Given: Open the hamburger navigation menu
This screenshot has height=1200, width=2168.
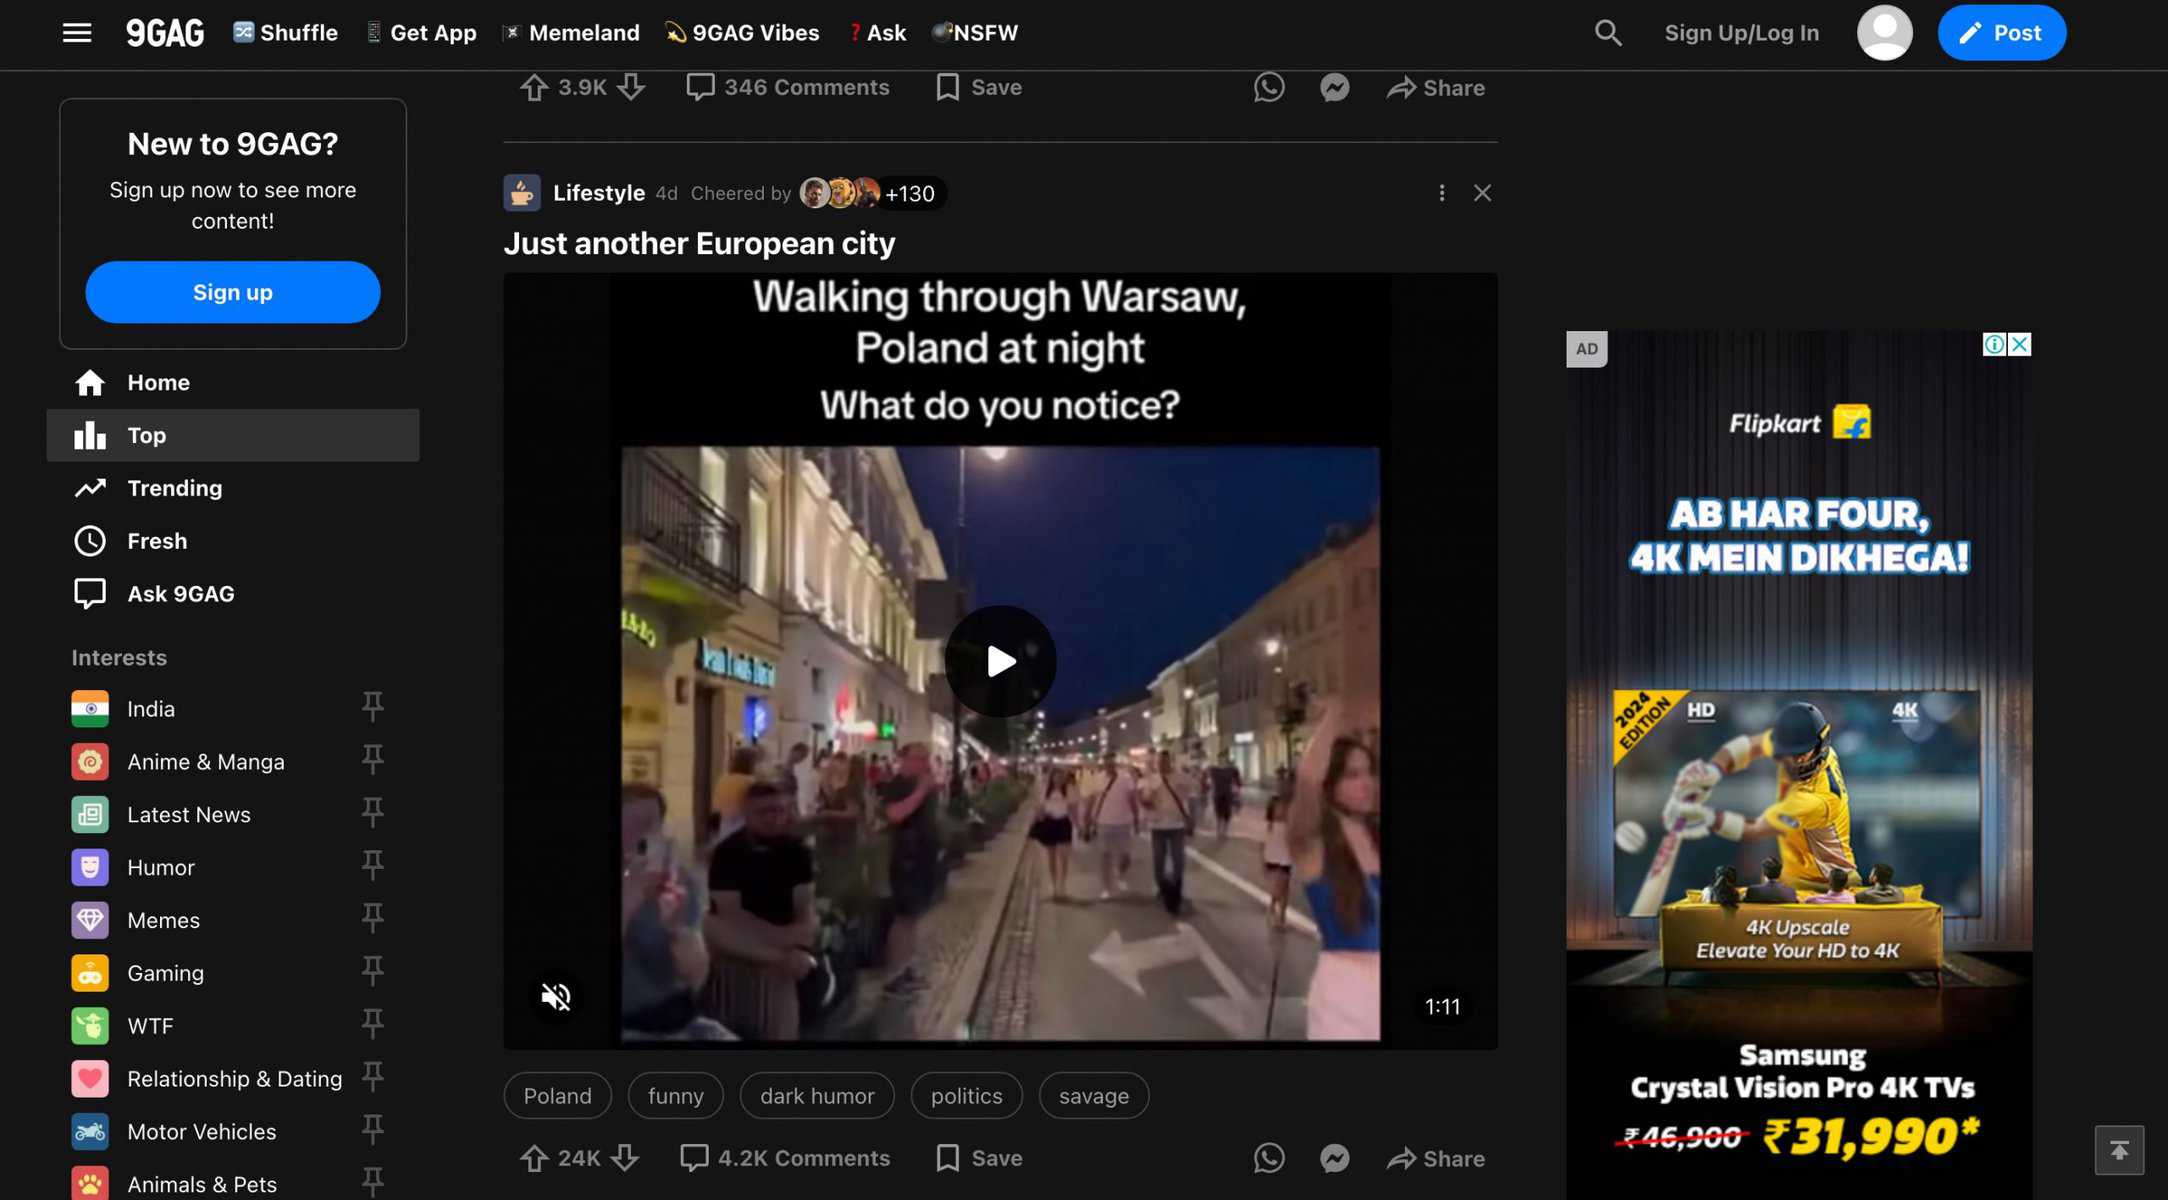Looking at the screenshot, I should [x=77, y=33].
